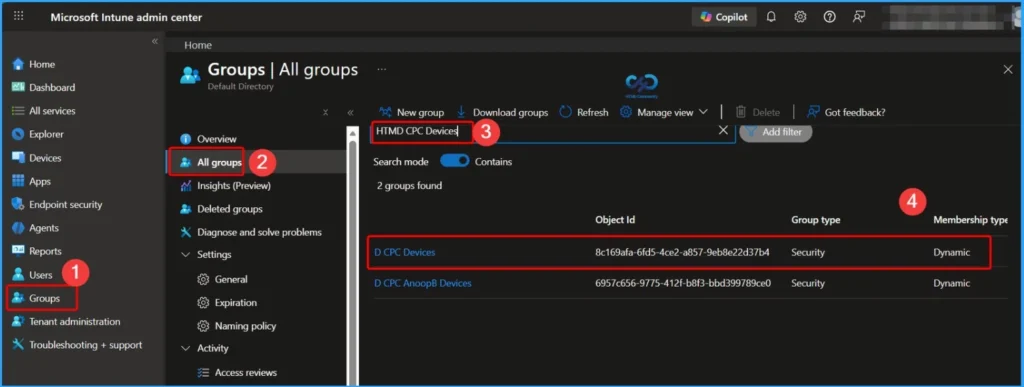Screen dimensions: 1024x387
Task: Open the help question mark icon
Action: point(829,17)
